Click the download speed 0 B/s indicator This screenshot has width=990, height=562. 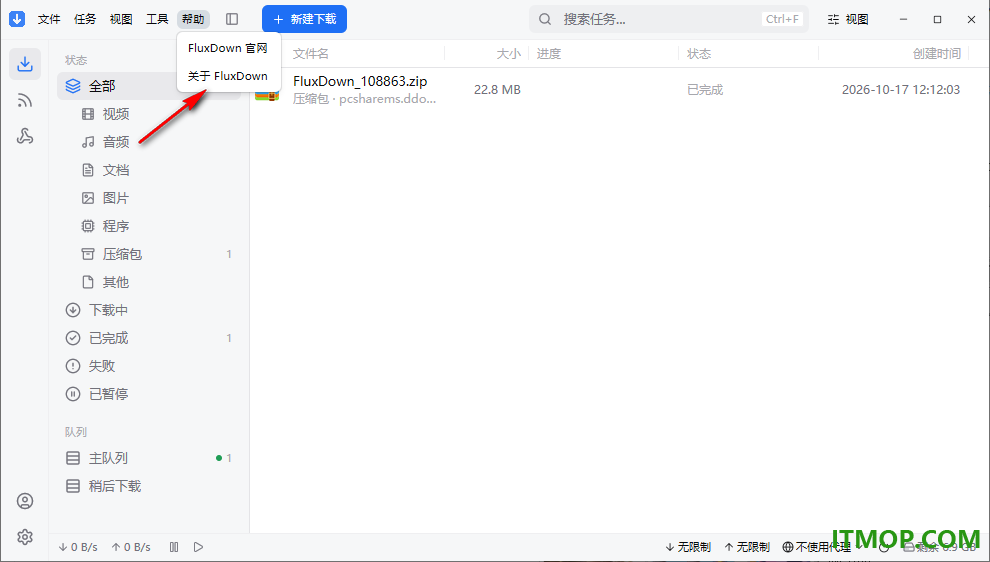pos(78,547)
